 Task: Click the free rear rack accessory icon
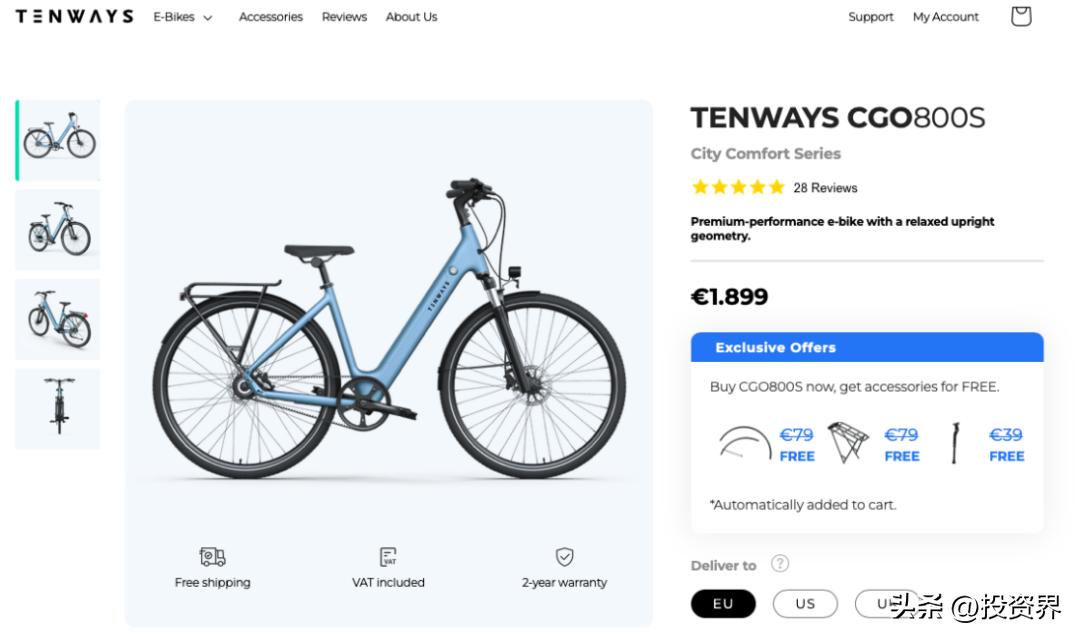[x=848, y=444]
